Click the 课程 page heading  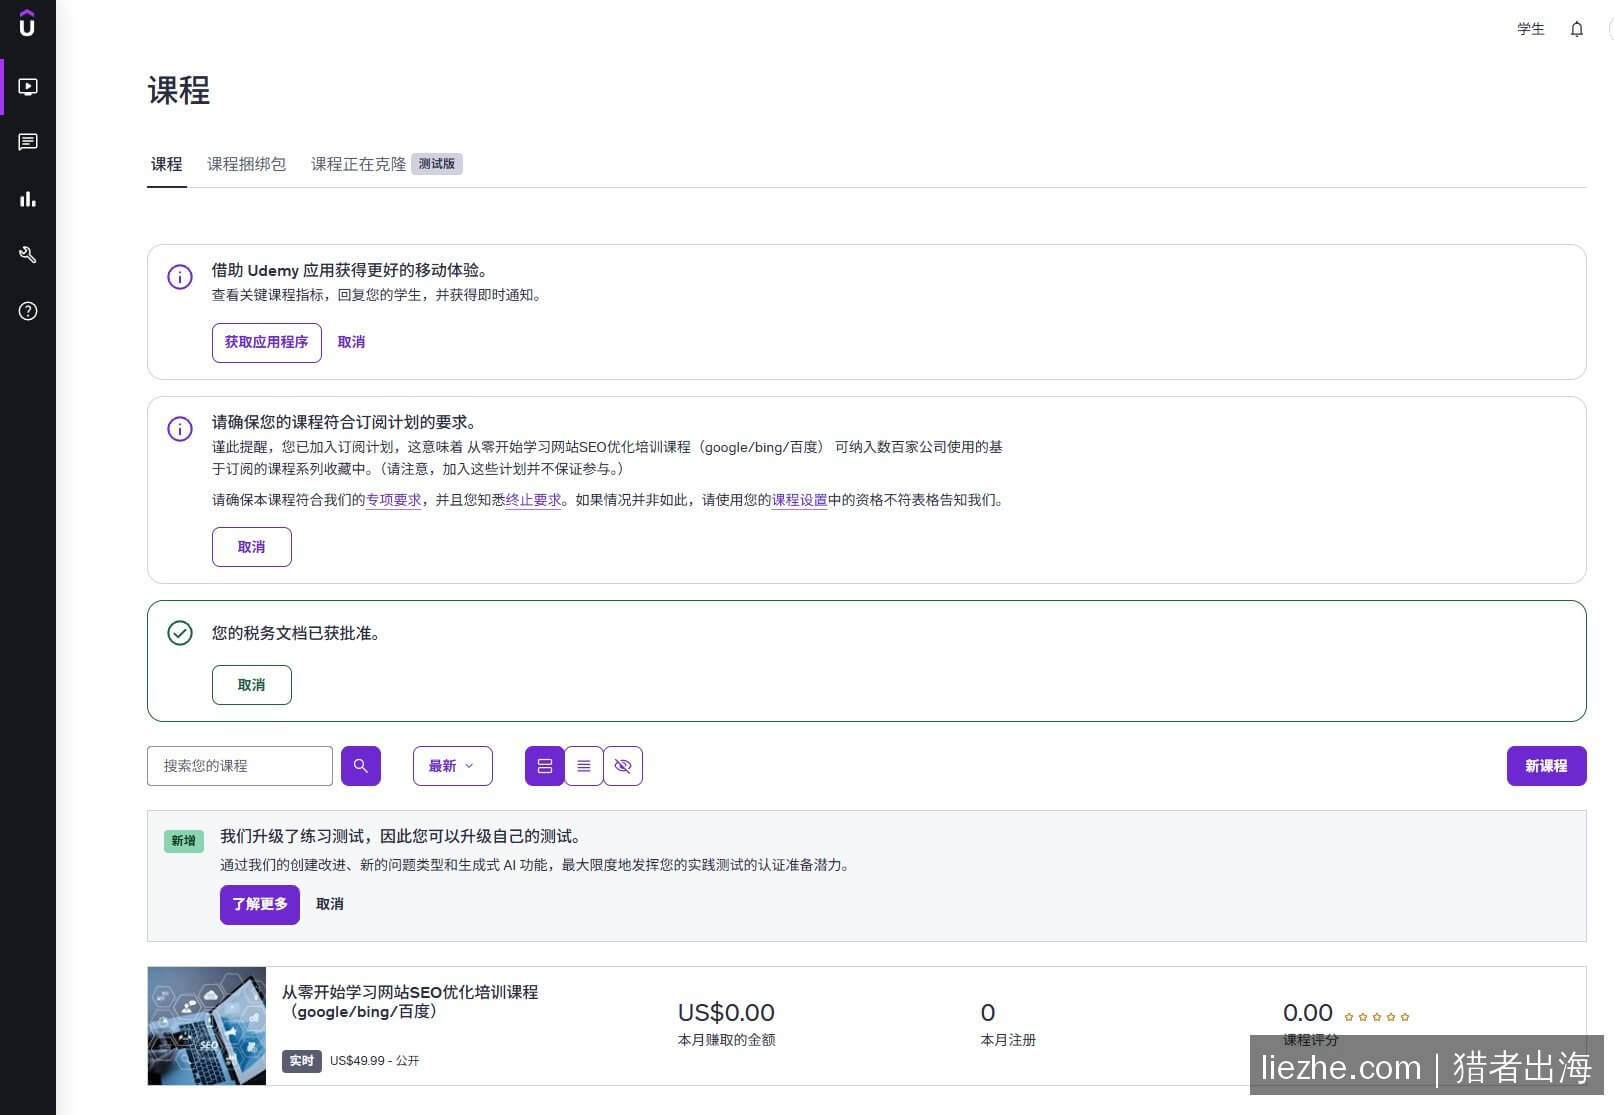click(179, 91)
